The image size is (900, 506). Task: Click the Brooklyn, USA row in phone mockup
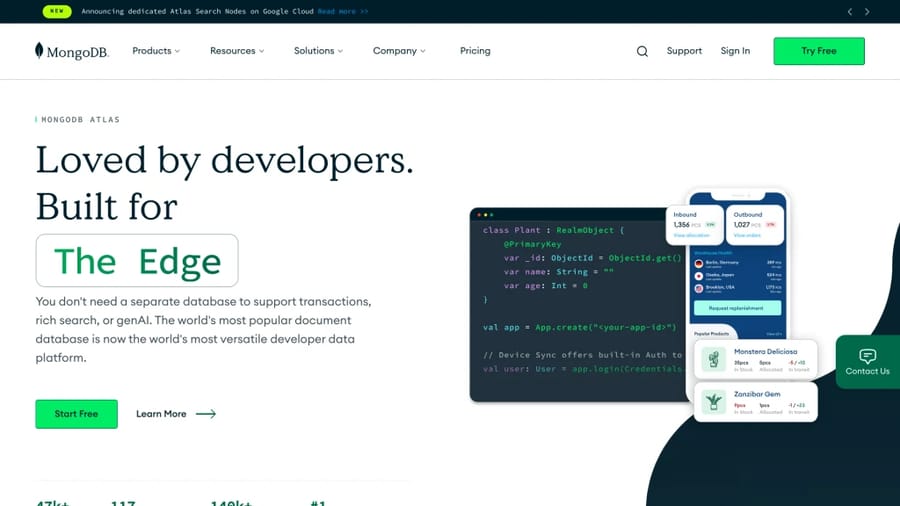[738, 288]
